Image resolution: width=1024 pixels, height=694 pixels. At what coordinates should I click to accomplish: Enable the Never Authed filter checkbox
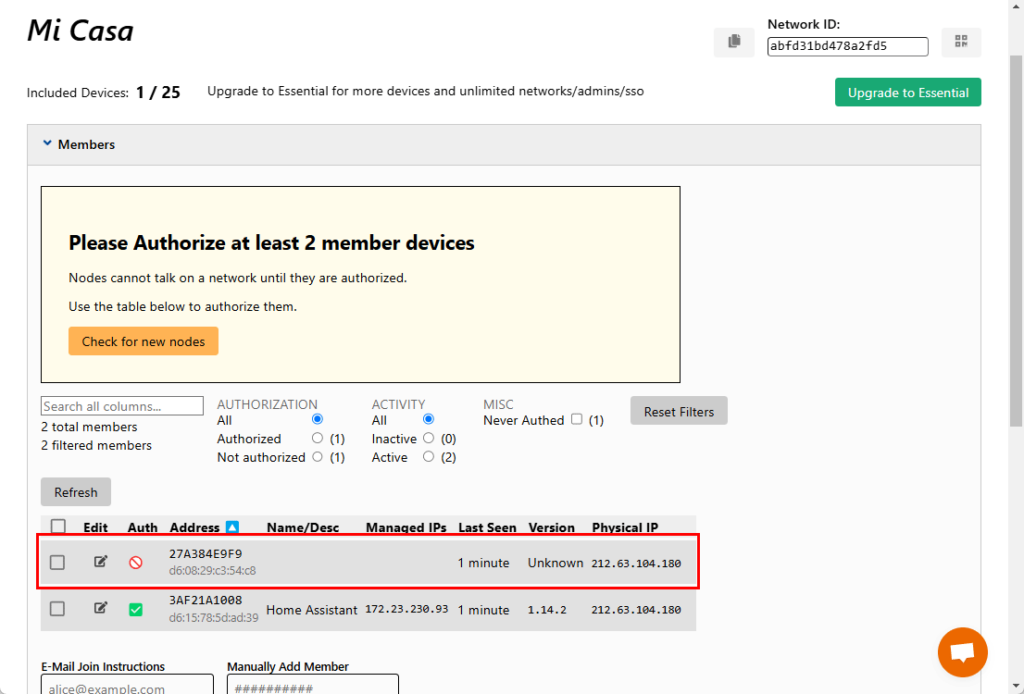click(x=577, y=420)
